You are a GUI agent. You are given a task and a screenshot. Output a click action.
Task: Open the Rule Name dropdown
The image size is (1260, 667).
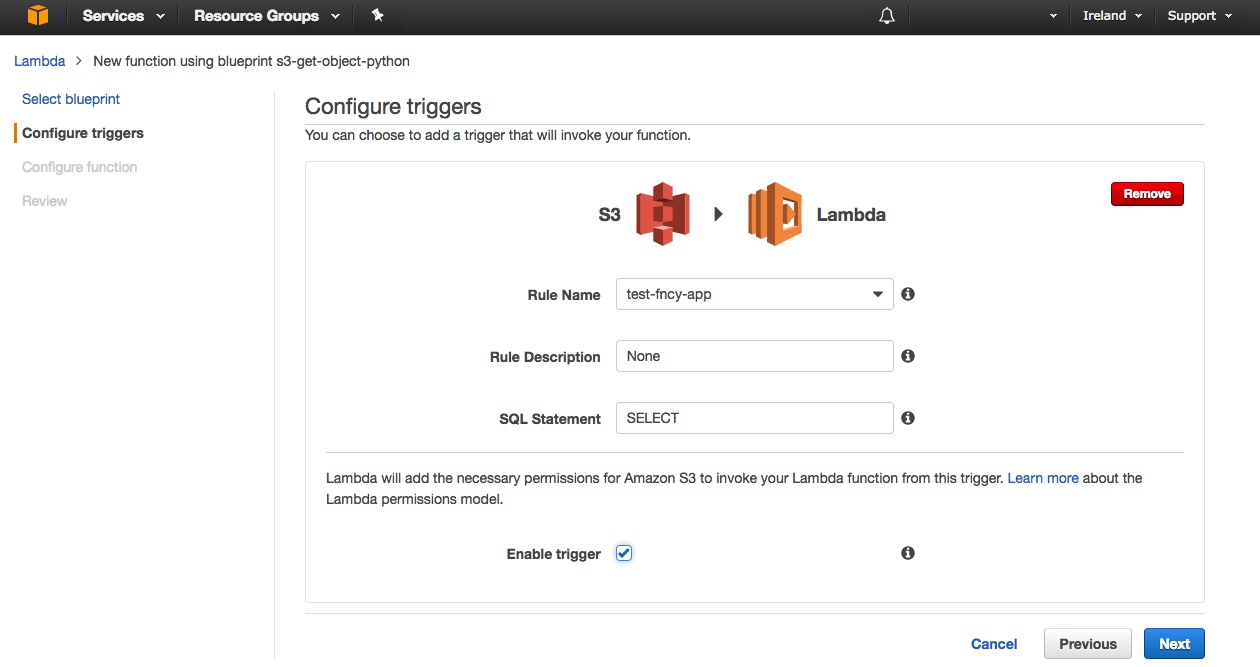pos(754,294)
